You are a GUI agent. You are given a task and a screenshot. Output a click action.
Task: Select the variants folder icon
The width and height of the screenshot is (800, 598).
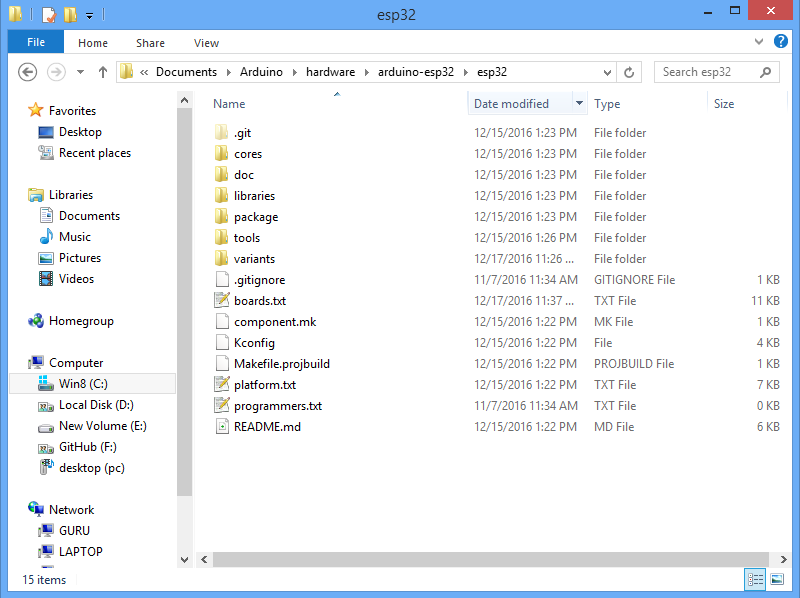pos(221,258)
